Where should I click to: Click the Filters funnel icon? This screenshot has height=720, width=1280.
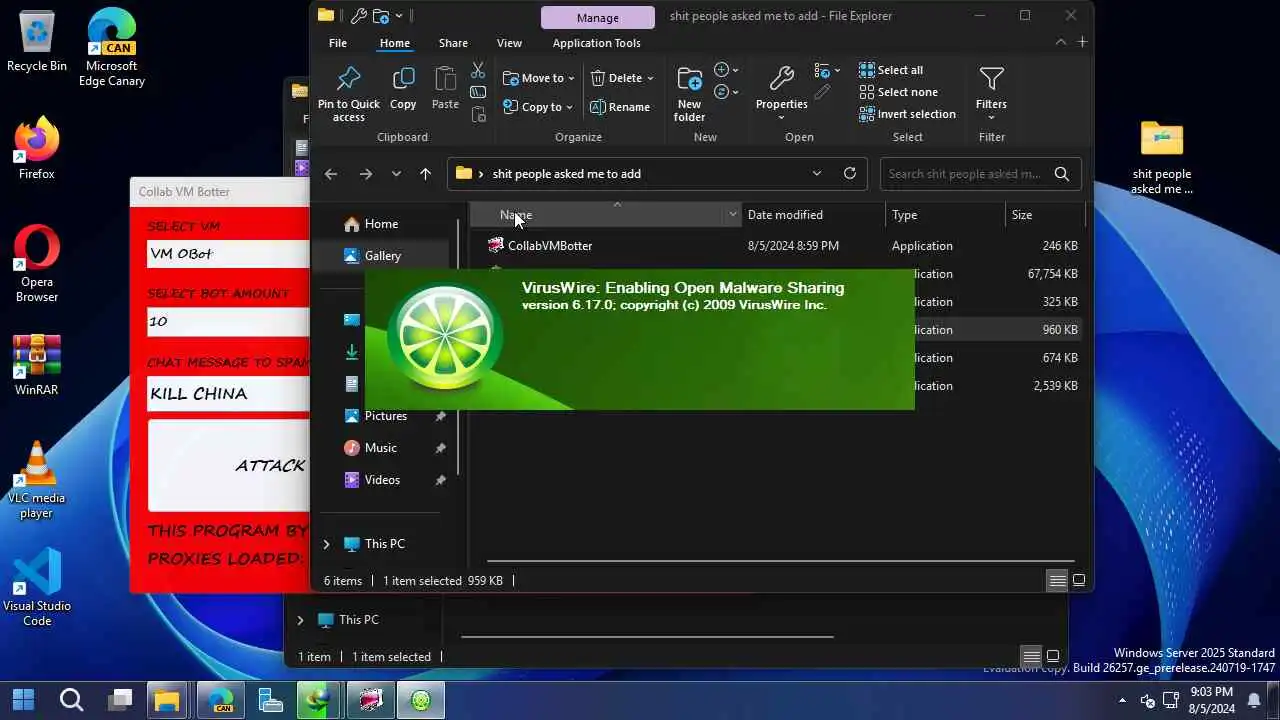click(x=991, y=79)
